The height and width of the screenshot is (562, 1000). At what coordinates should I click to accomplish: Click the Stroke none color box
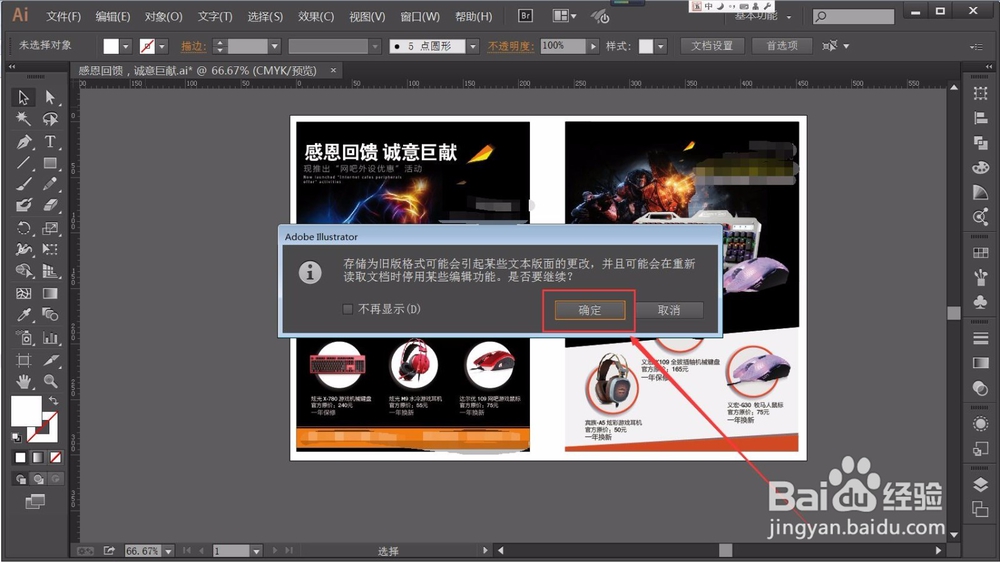pyautogui.click(x=42, y=427)
